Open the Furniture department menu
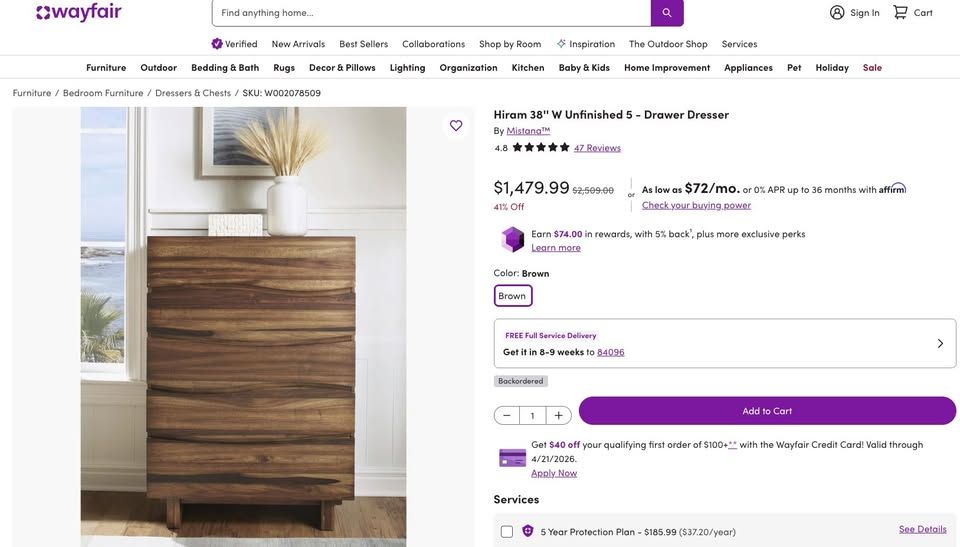The width and height of the screenshot is (960, 547). 106,67
